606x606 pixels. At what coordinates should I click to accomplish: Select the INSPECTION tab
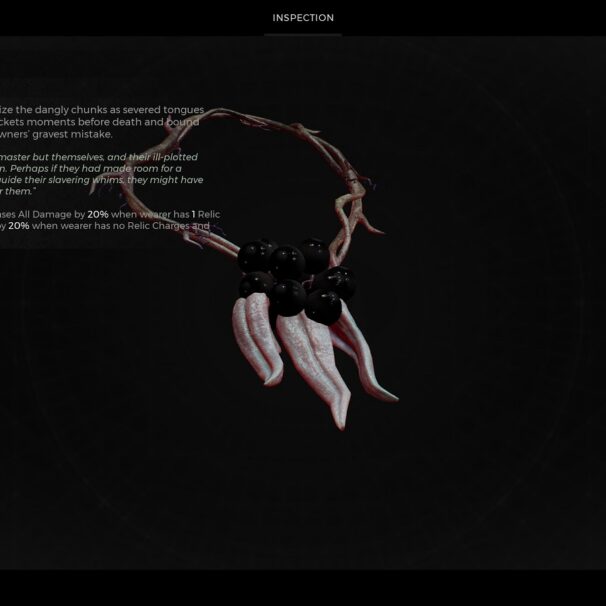coord(303,18)
